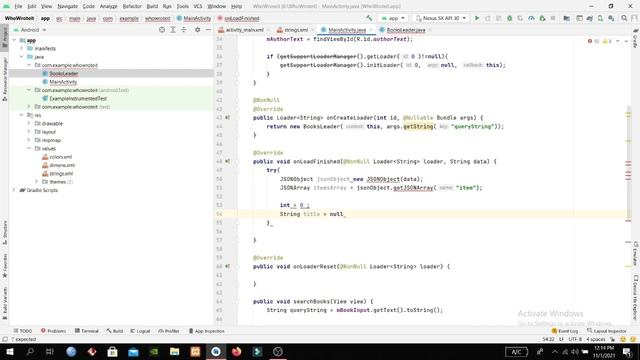Image resolution: width=640 pixels, height=360 pixels.
Task: Click the error count indicator in editor
Action: coord(593,41)
